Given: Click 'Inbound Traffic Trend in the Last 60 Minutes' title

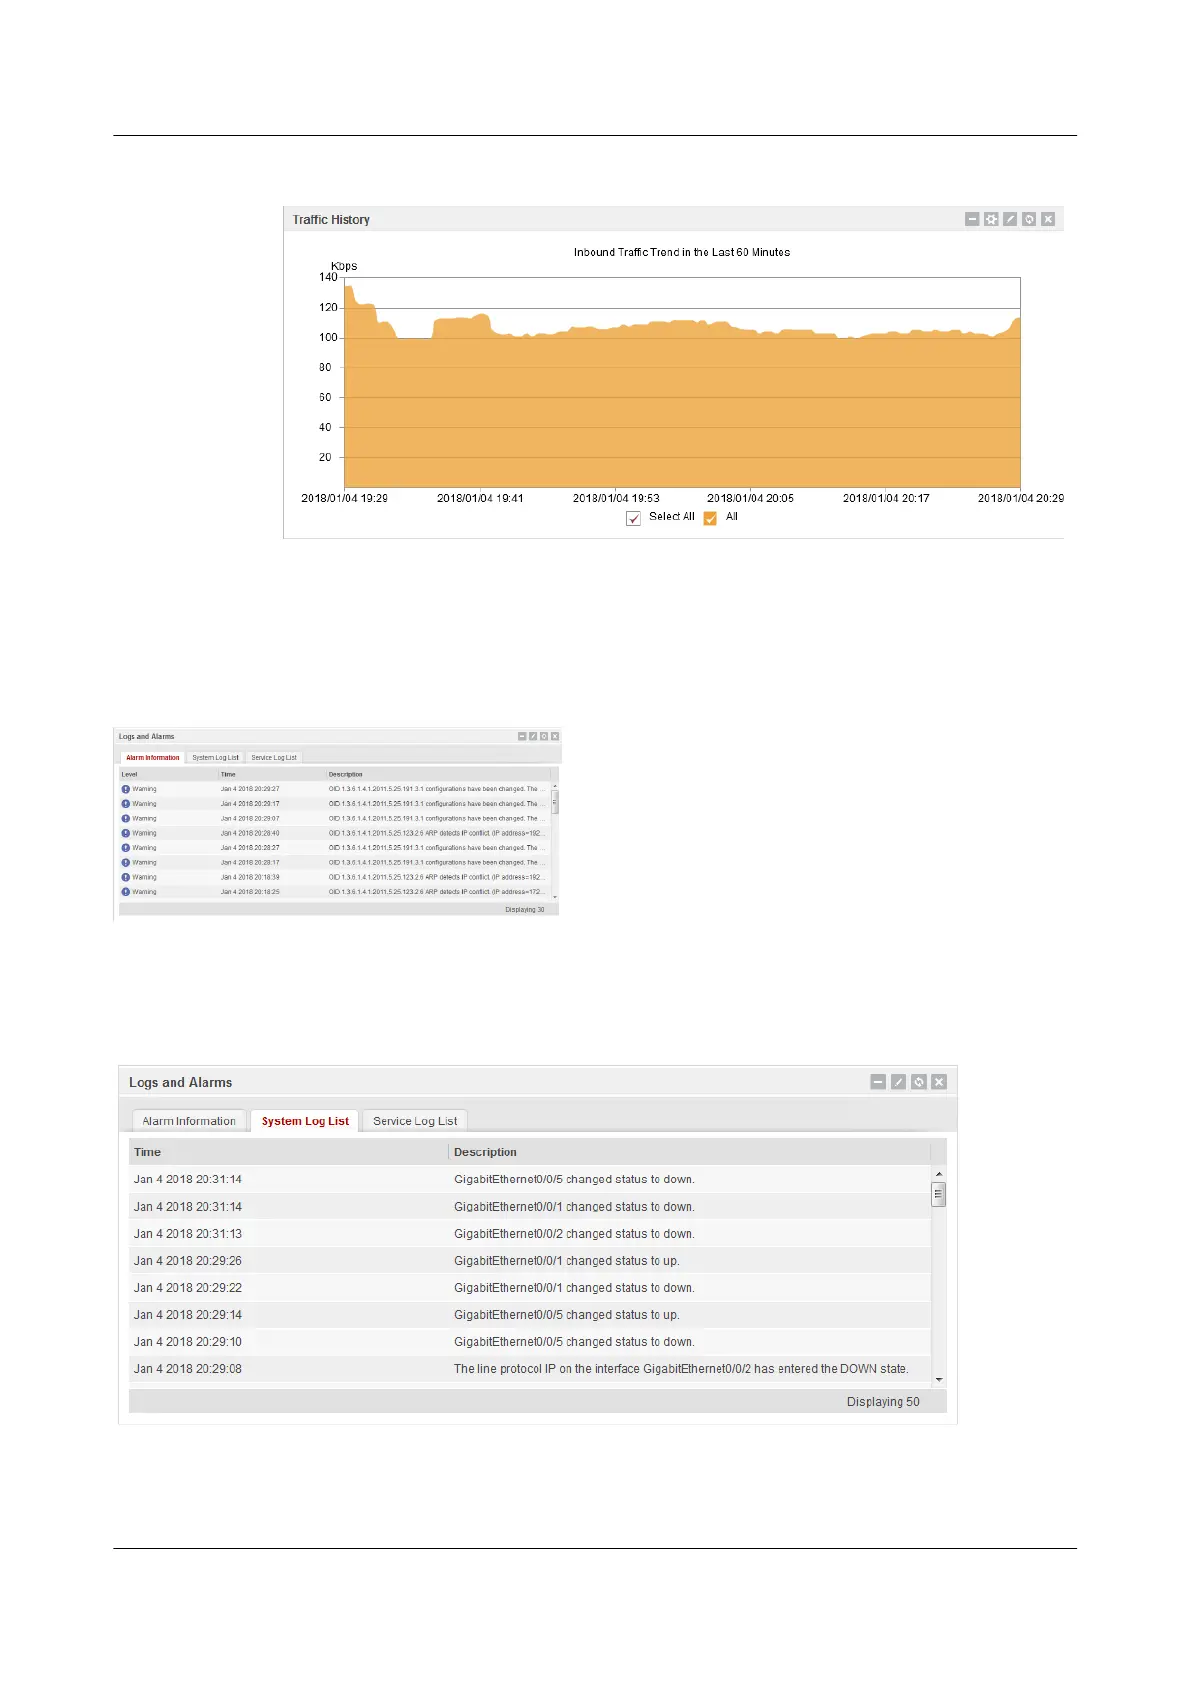Looking at the screenshot, I should pyautogui.click(x=682, y=252).
